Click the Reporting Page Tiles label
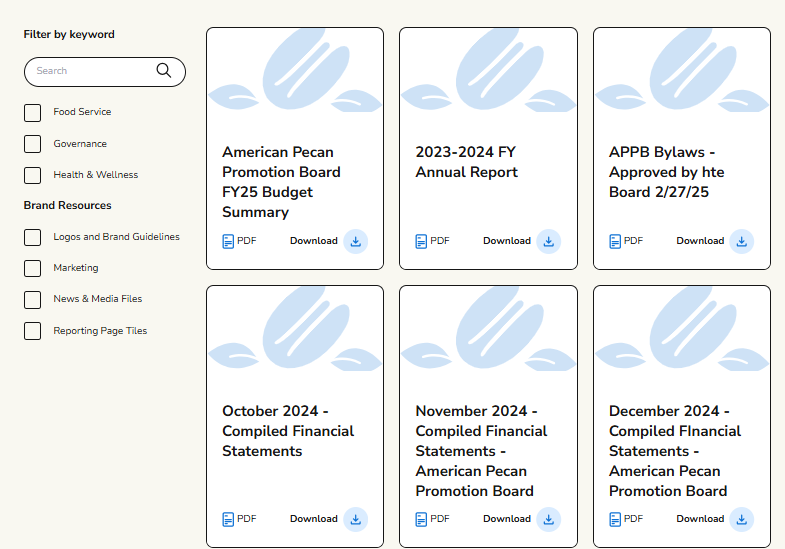785x549 pixels. point(100,331)
